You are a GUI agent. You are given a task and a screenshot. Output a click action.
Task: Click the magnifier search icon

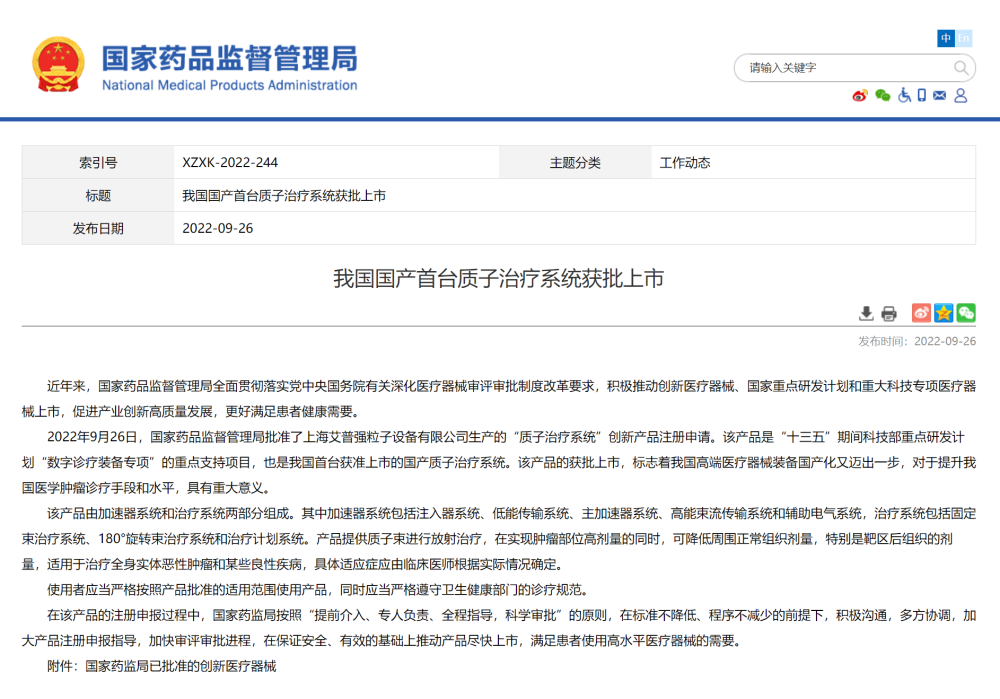[961, 68]
